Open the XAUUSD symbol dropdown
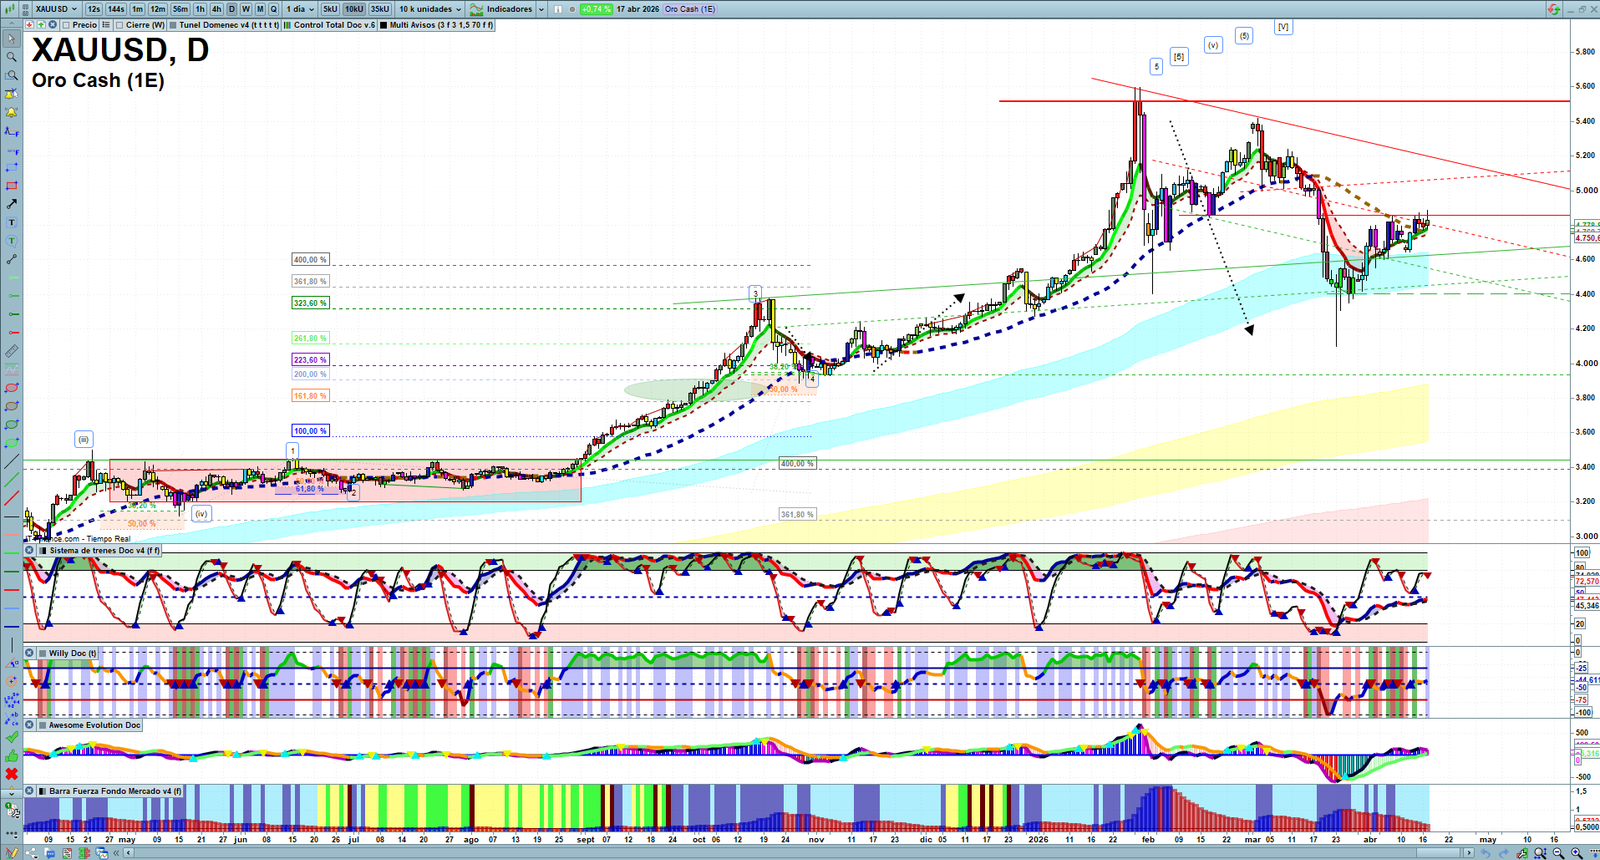This screenshot has width=1600, height=860. point(56,9)
